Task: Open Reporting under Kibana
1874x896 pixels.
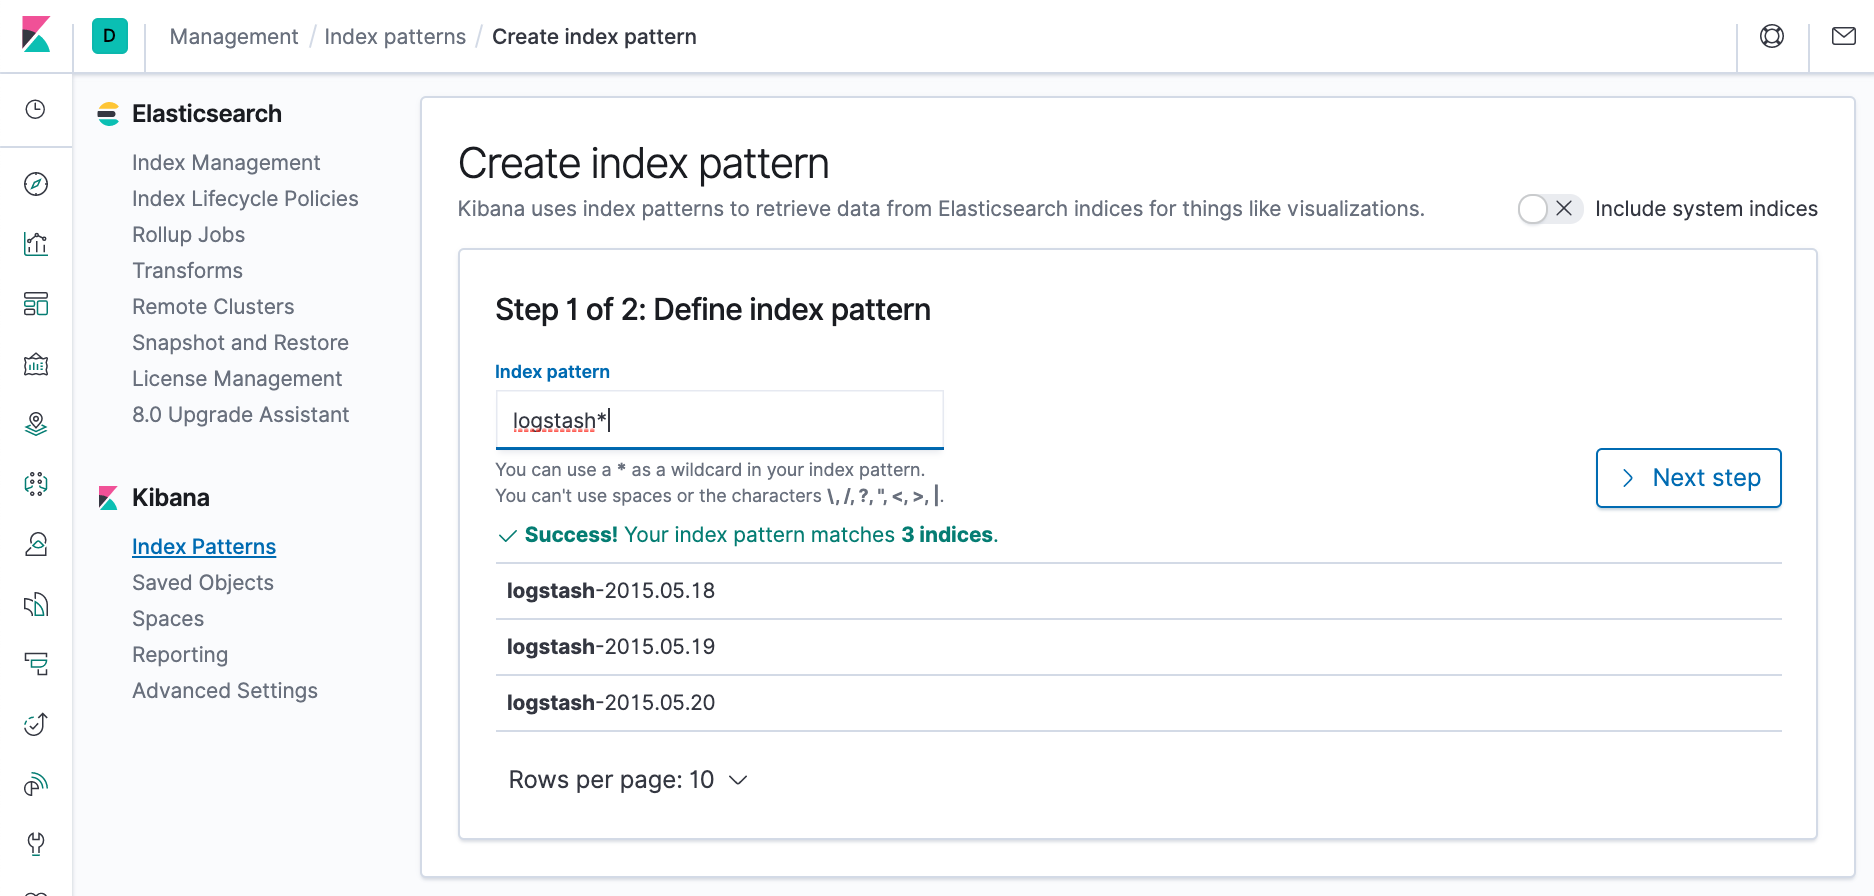Action: [x=180, y=655]
